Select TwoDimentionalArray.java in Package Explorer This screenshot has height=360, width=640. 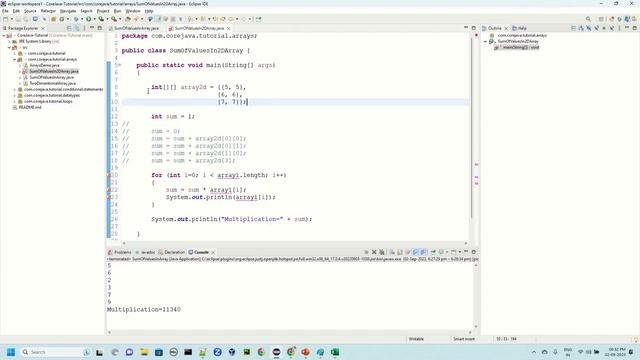[53, 83]
